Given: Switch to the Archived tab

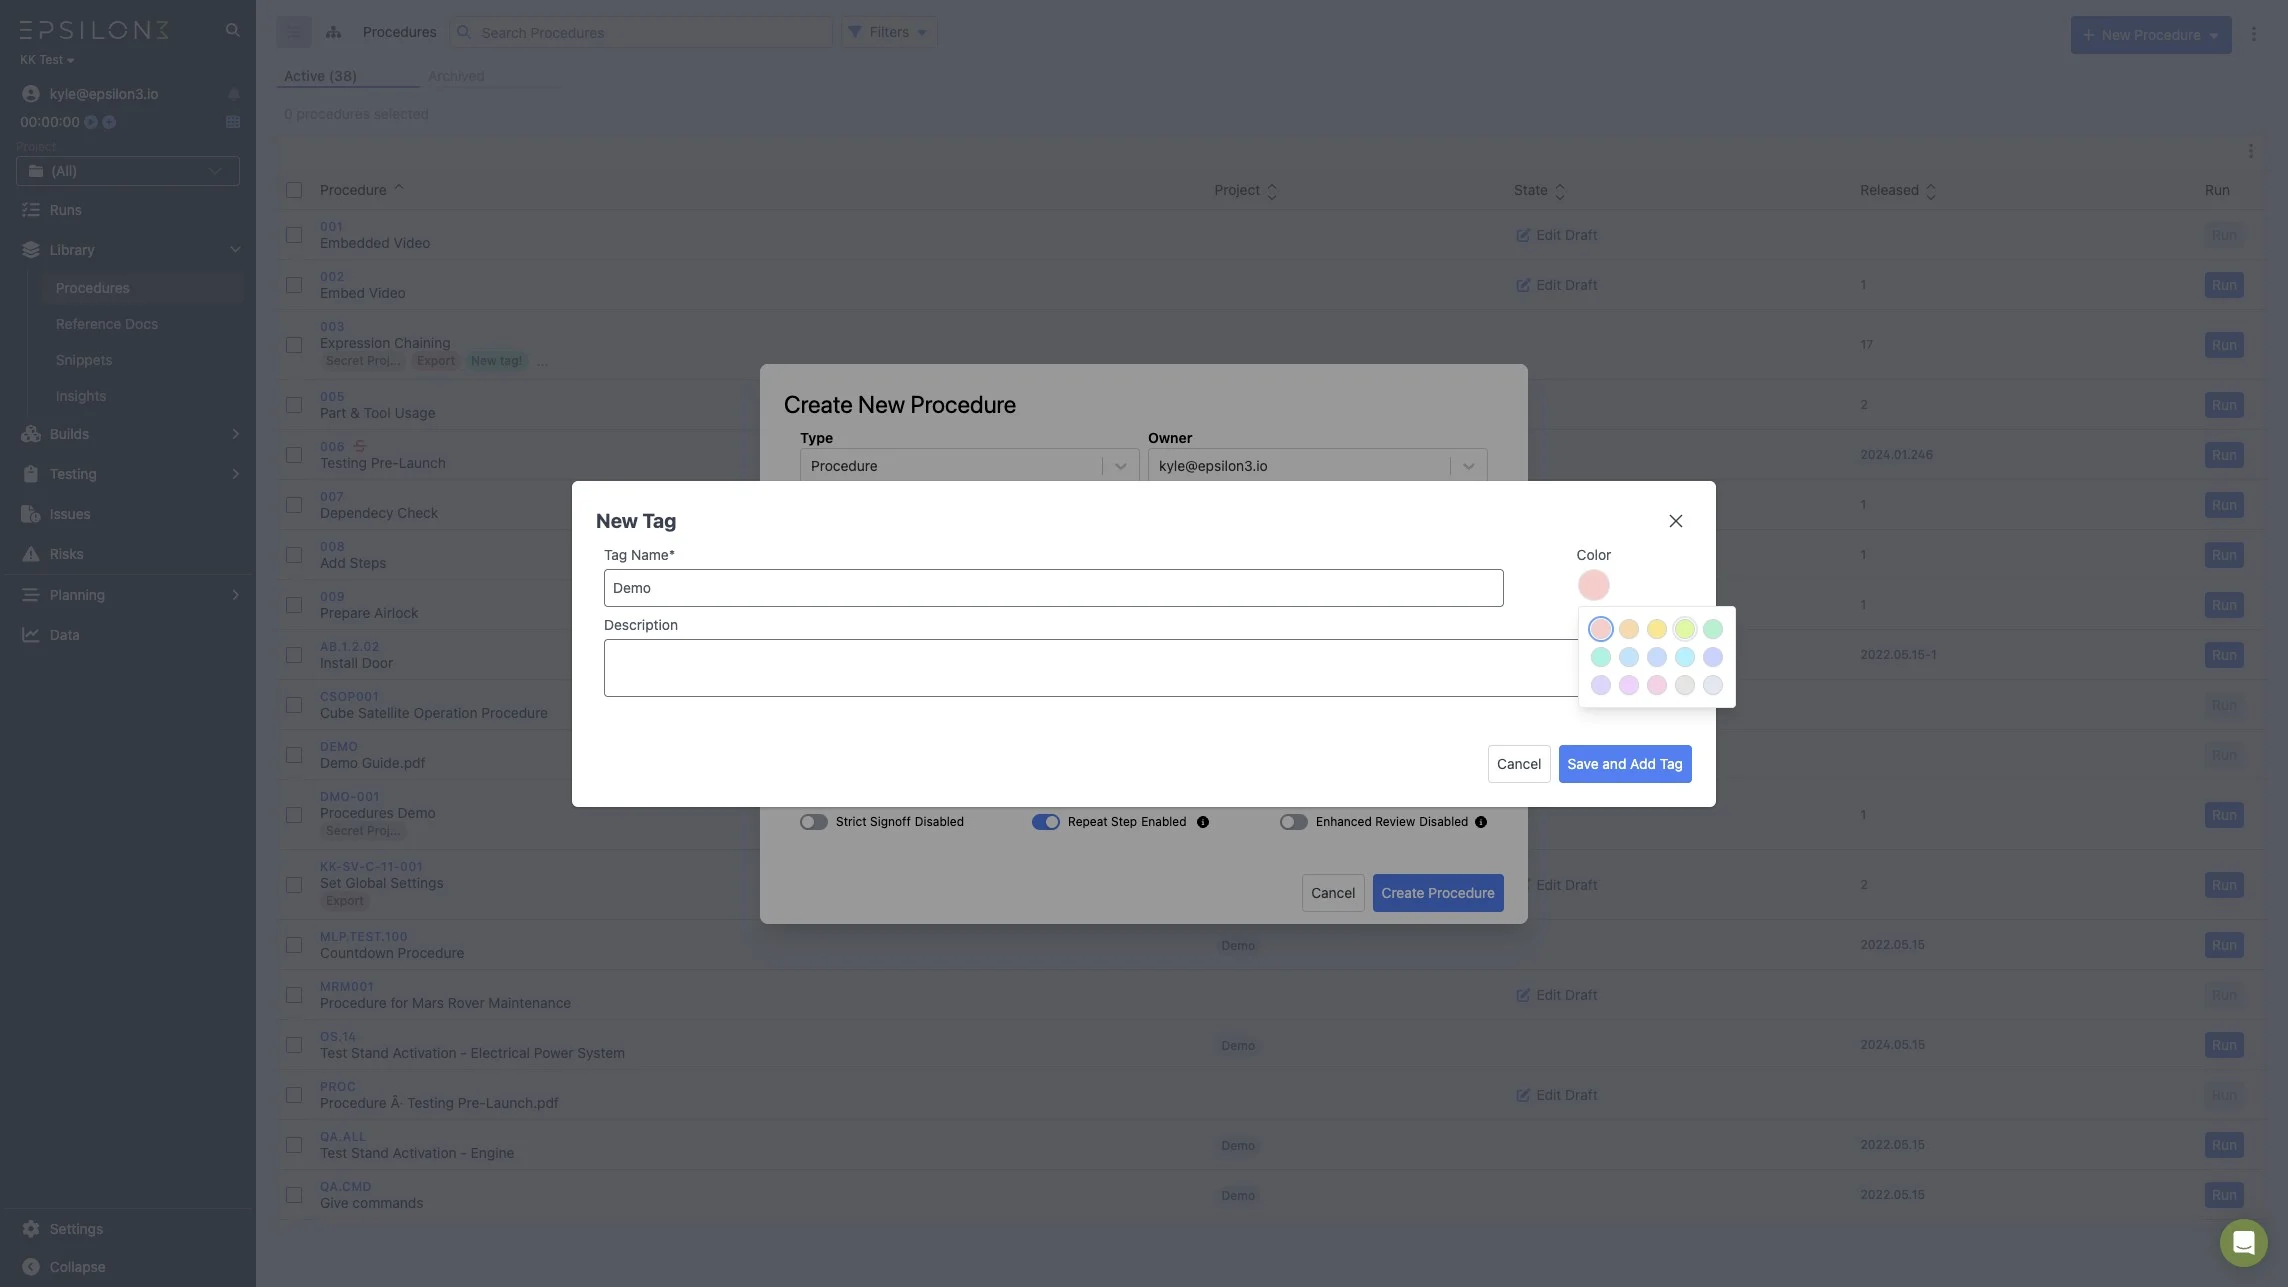Looking at the screenshot, I should tap(456, 76).
